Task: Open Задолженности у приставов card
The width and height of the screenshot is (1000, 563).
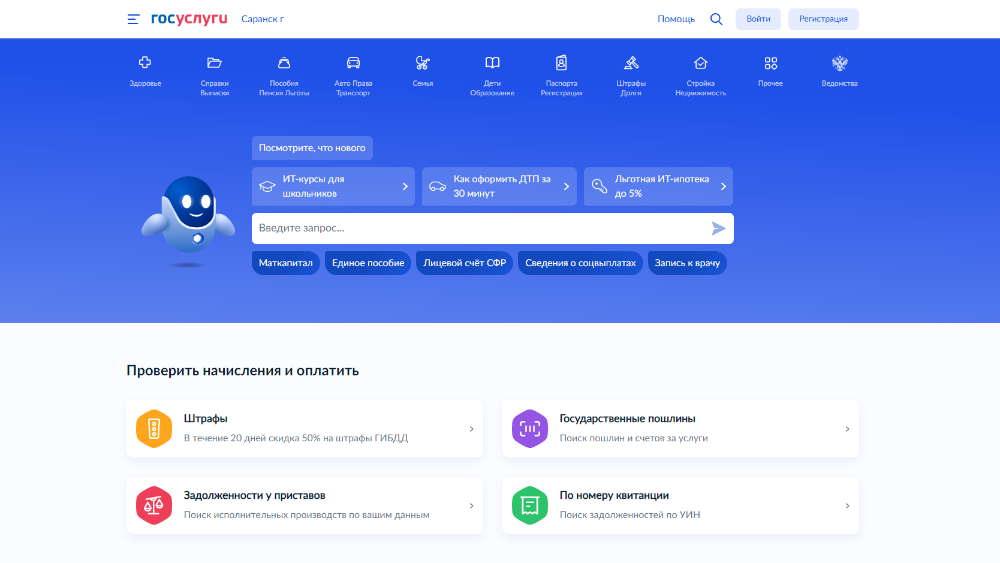Action: coord(305,506)
